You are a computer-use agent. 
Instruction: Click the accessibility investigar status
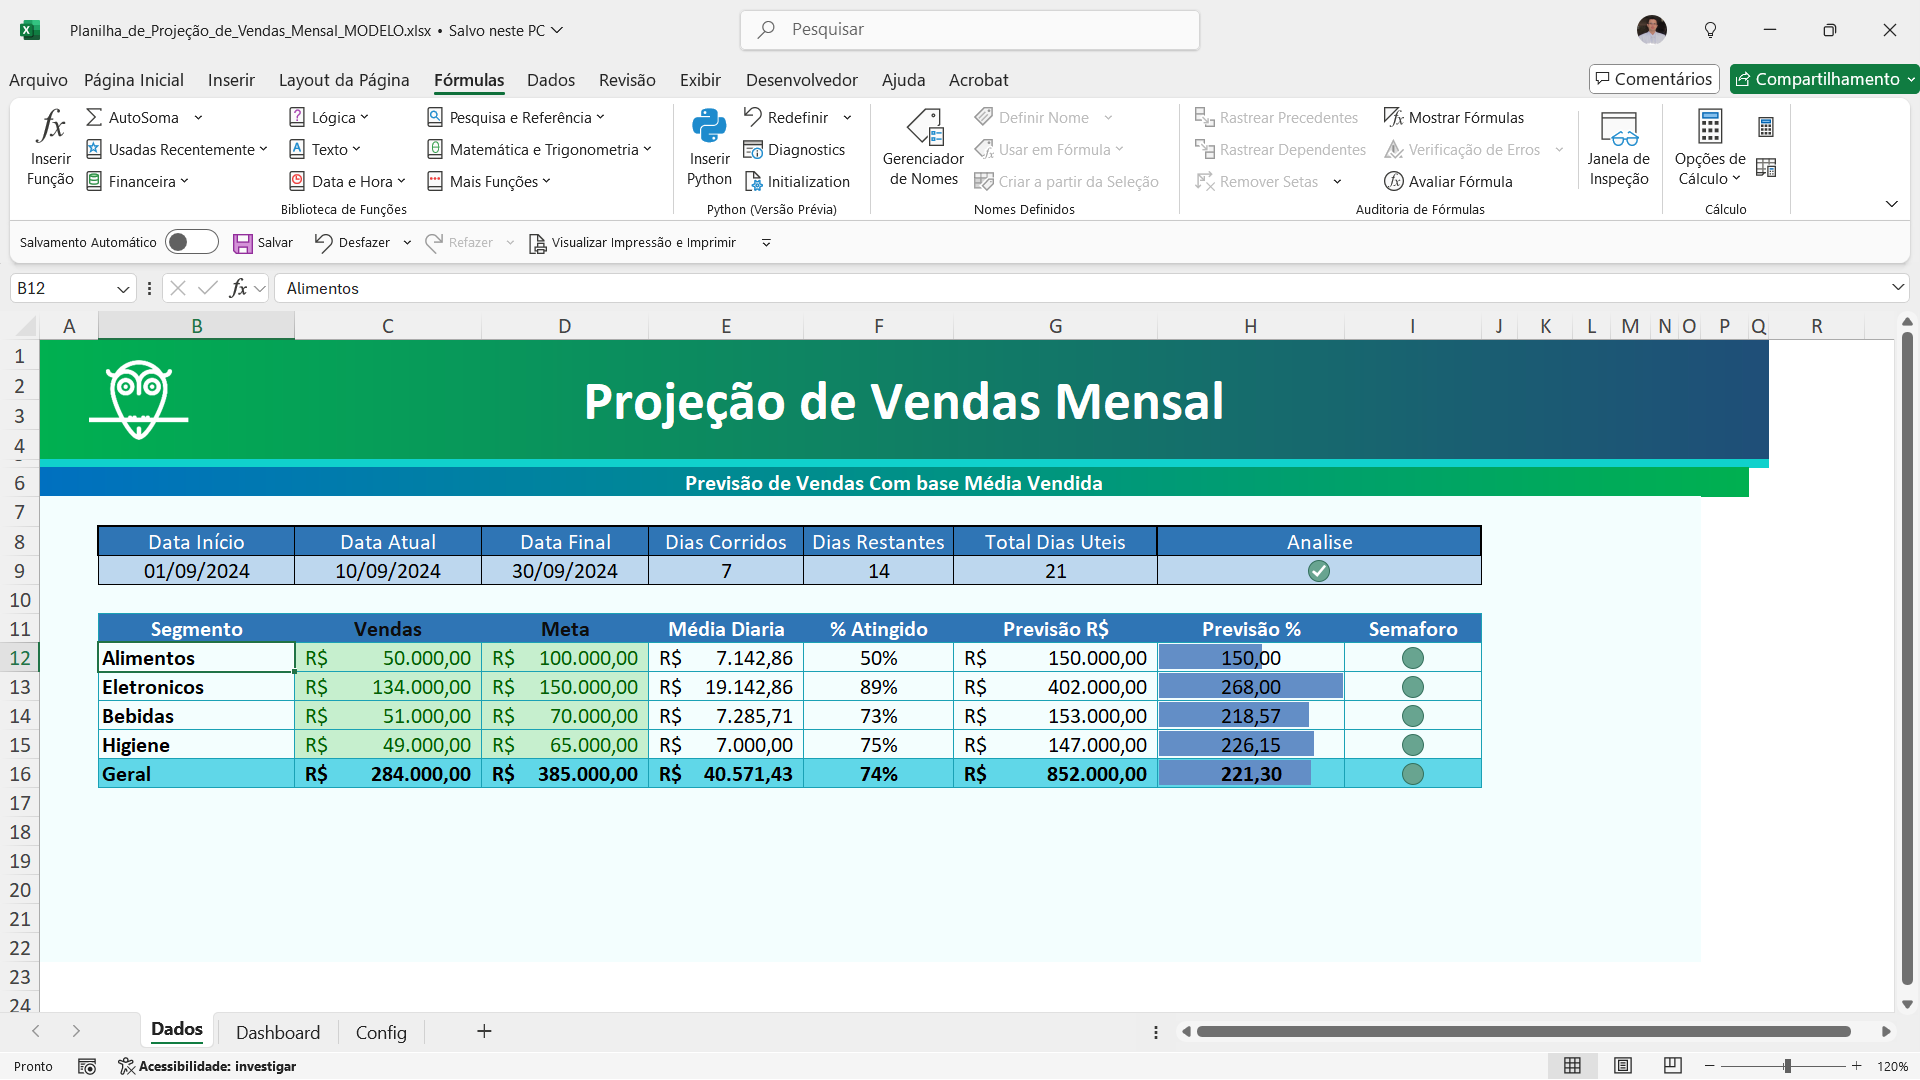click(207, 1066)
